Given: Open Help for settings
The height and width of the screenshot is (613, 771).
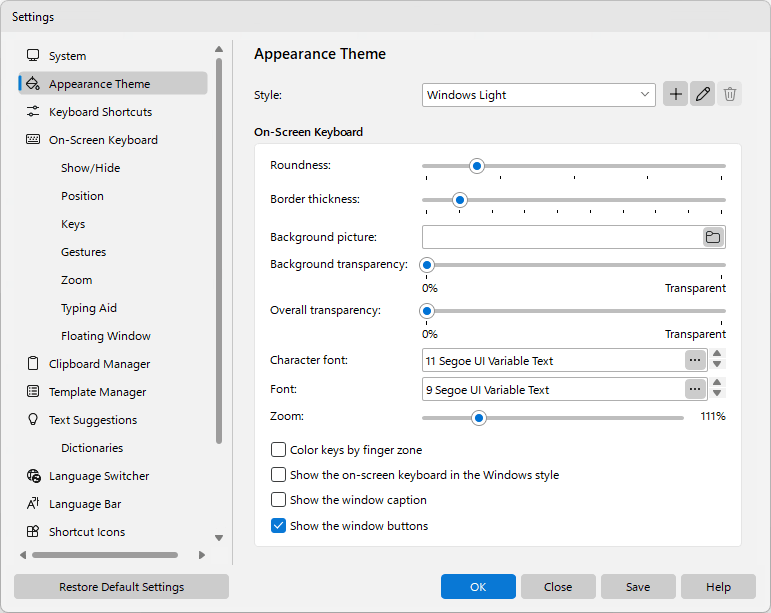Looking at the screenshot, I should pos(718,586).
